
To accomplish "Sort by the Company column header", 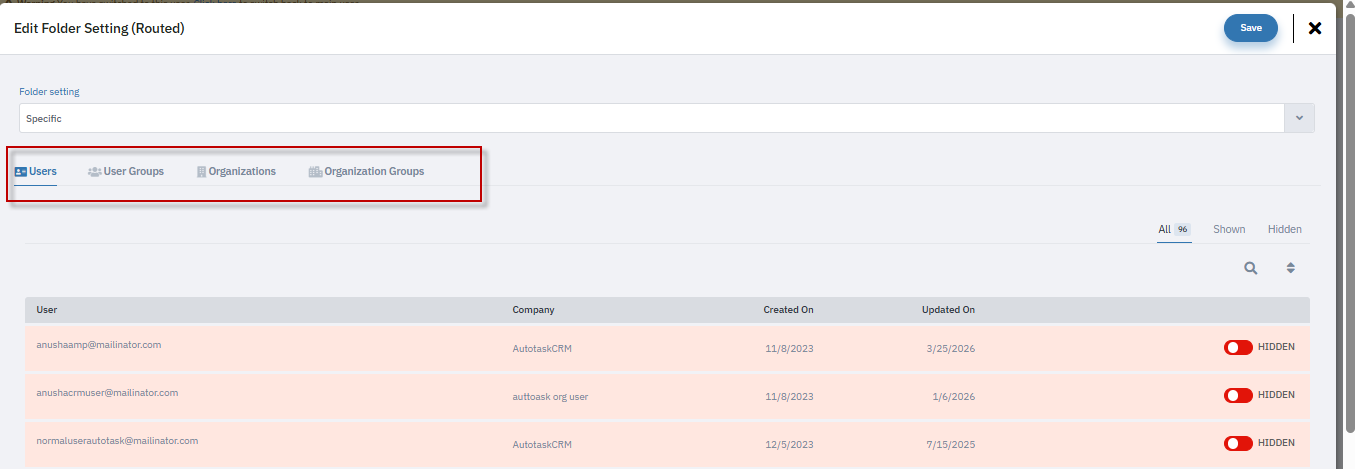I will [533, 310].
